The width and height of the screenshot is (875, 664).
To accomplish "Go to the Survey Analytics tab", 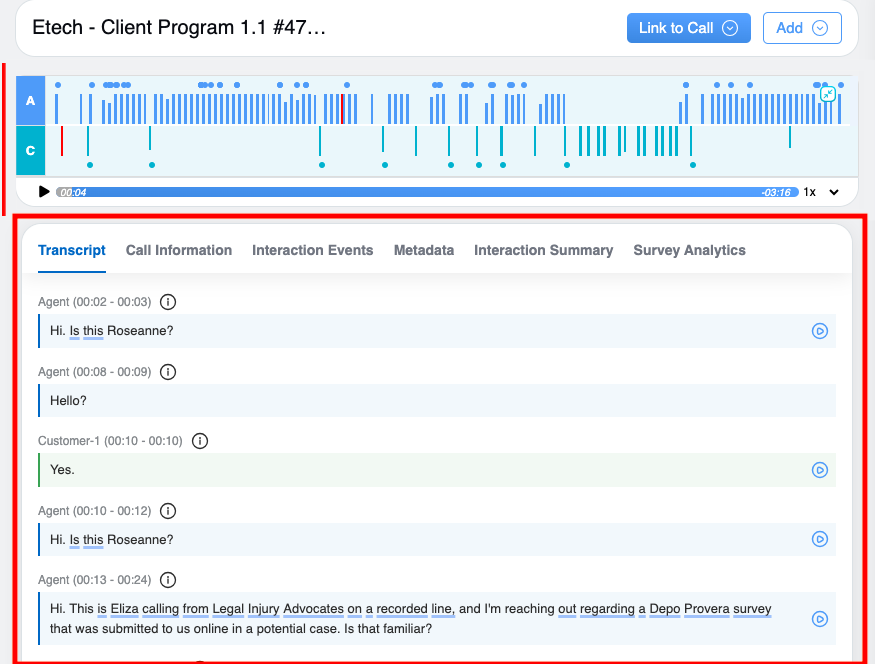I will [689, 250].
